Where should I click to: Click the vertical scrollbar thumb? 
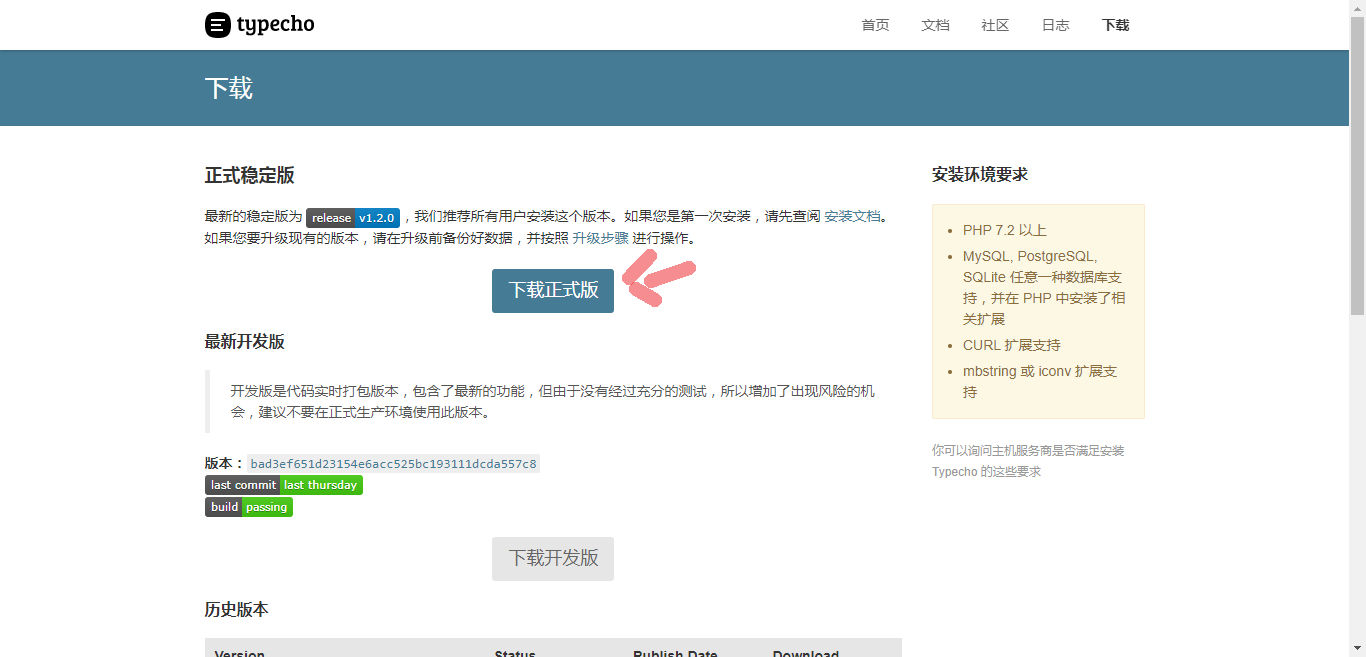1357,165
